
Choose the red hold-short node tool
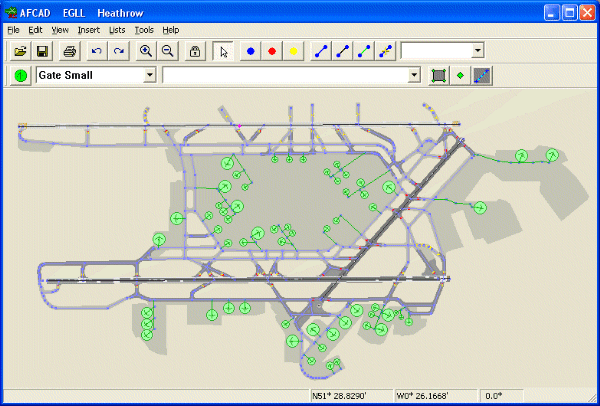click(x=272, y=51)
